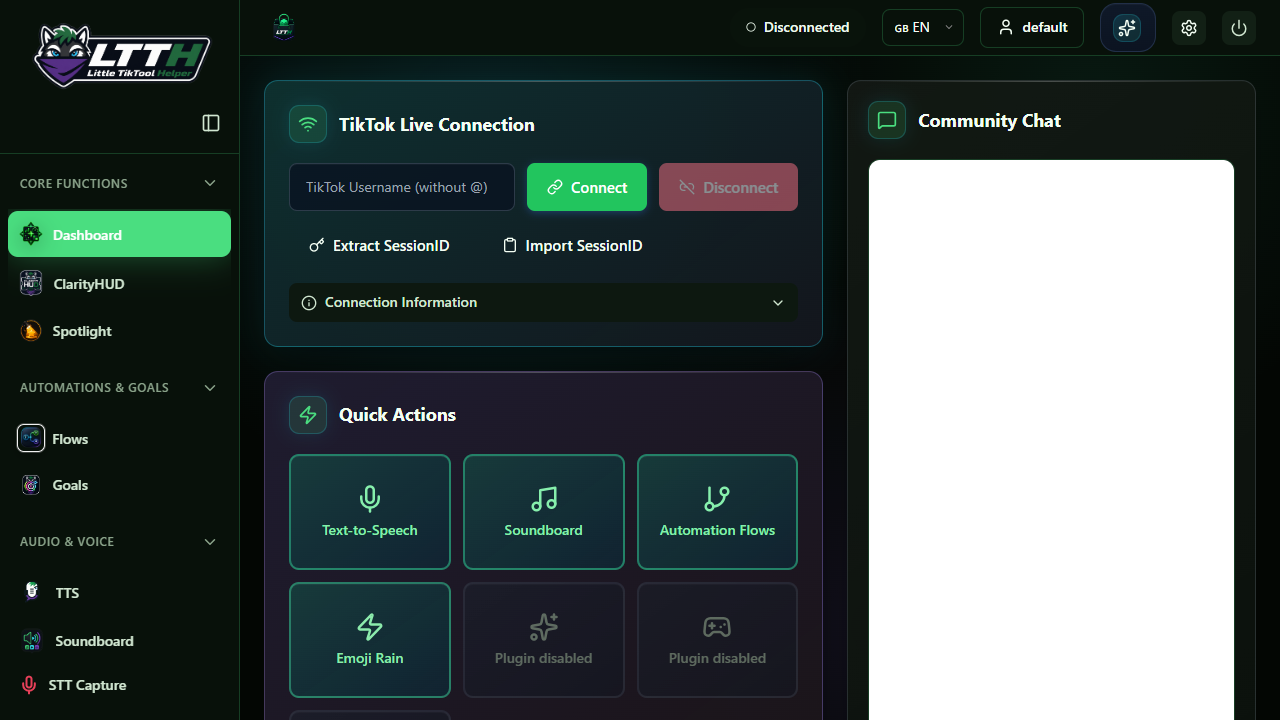
Task: Click the Disconnect button
Action: pyautogui.click(x=728, y=187)
